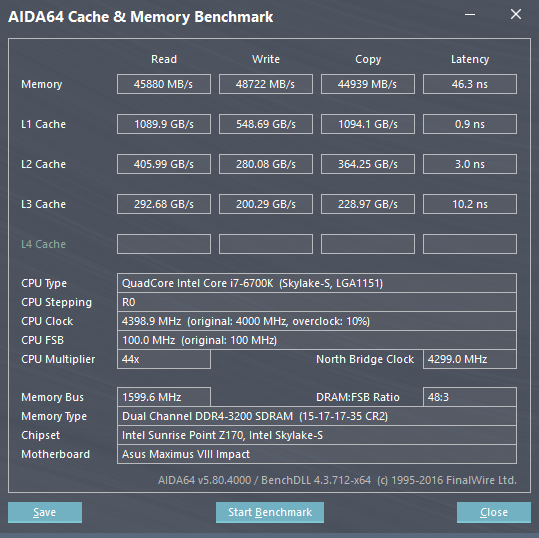This screenshot has width=539, height=538.
Task: Click the L3 Cache Copy 228.97 GB/s box
Action: (x=368, y=204)
